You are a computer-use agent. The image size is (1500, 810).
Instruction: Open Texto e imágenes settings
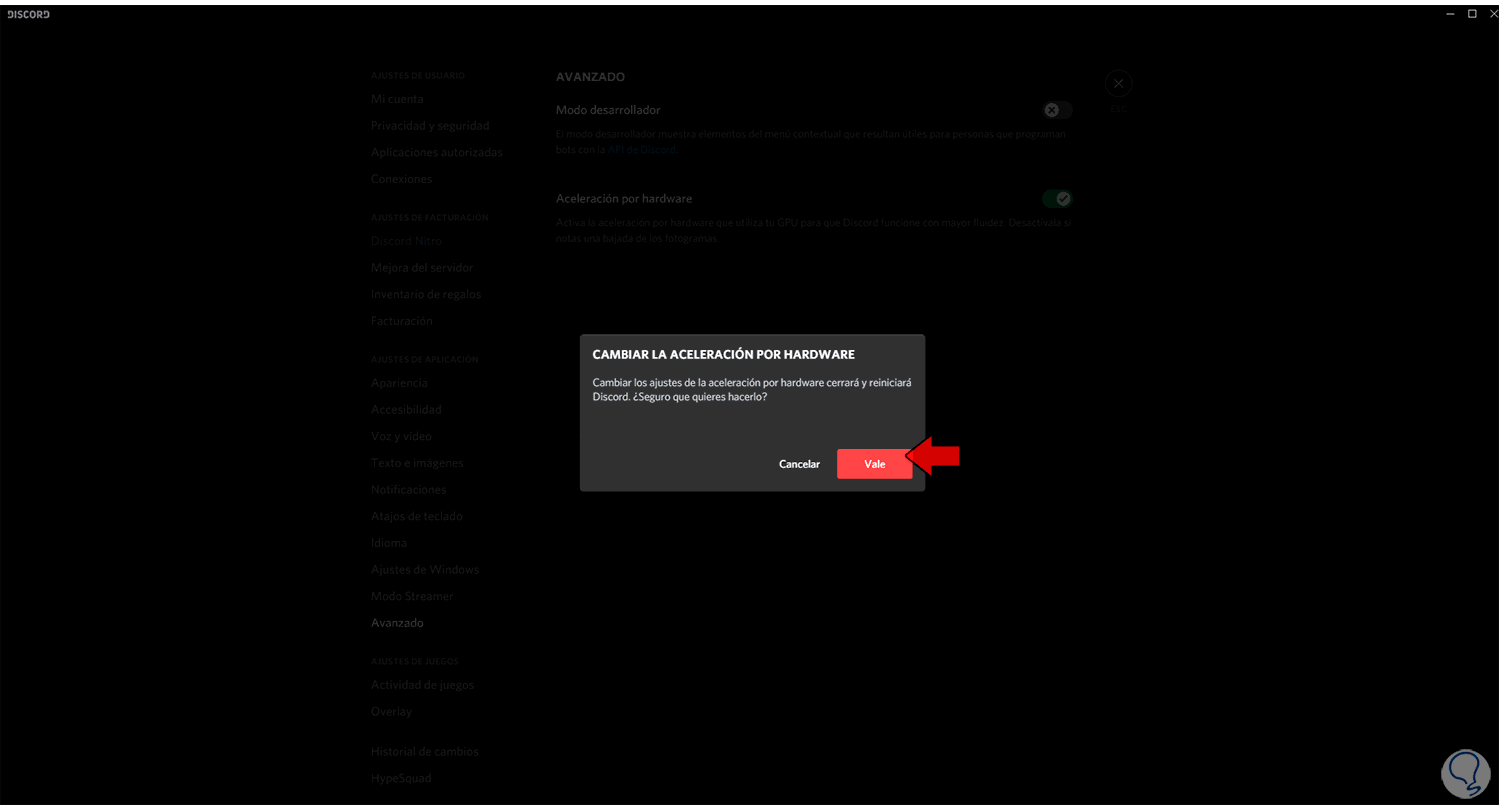click(x=417, y=463)
